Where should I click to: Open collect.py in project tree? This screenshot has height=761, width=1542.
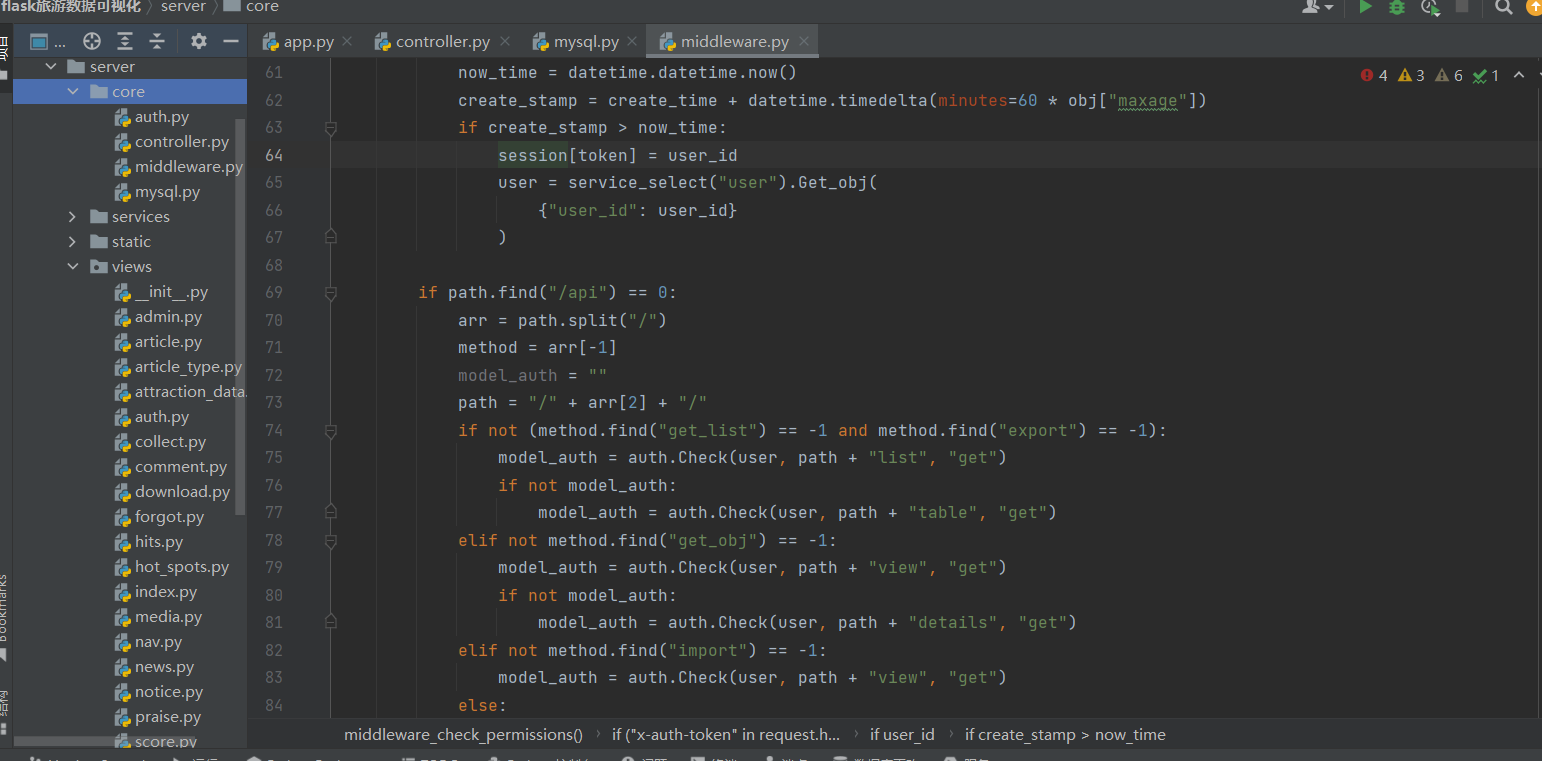coord(159,442)
